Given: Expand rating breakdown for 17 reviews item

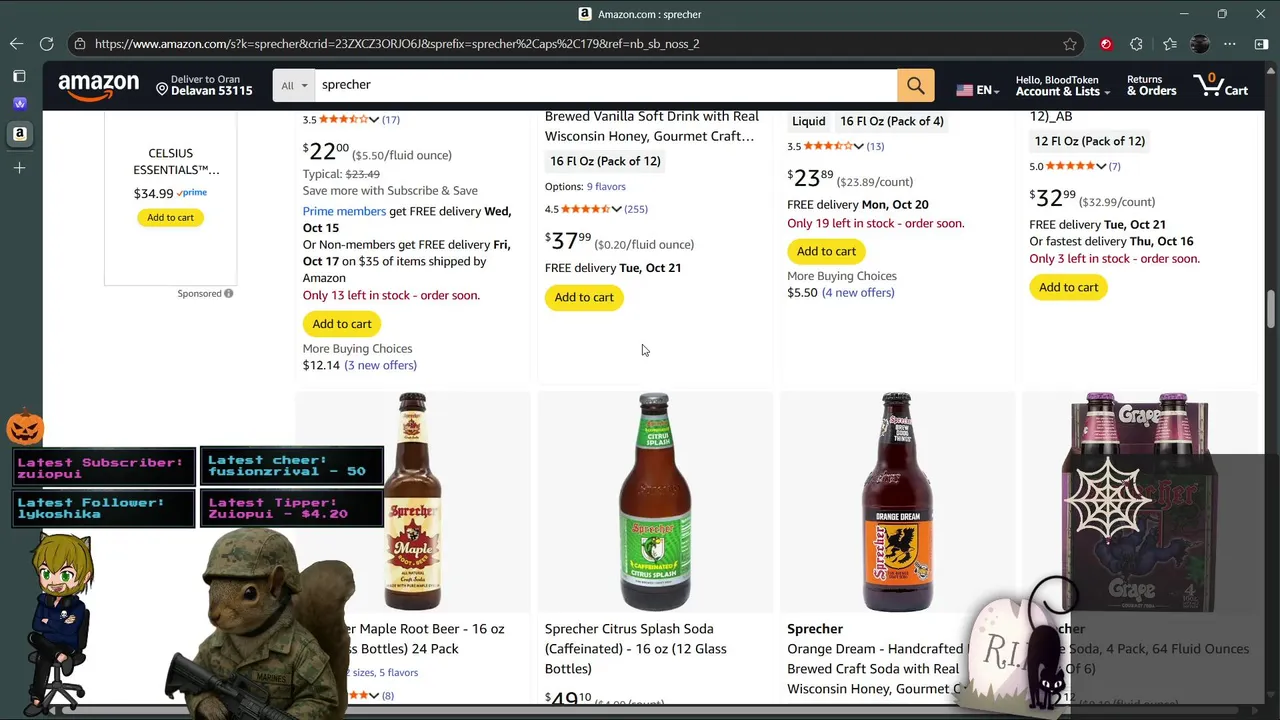Looking at the screenshot, I should tap(374, 120).
